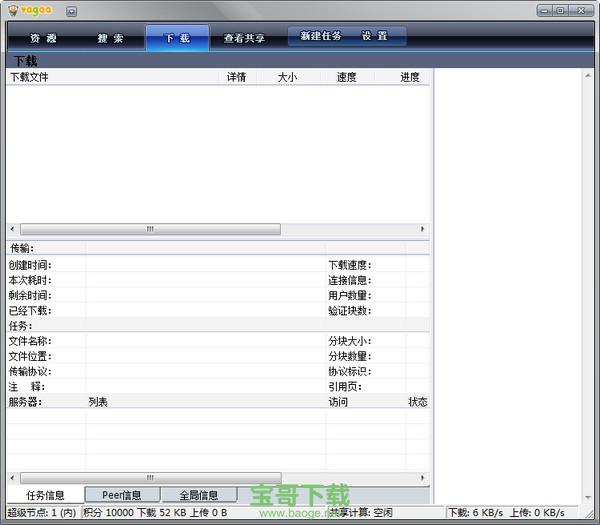The height and width of the screenshot is (525, 600).
Task: Click the 大小 column header
Action: (x=288, y=77)
